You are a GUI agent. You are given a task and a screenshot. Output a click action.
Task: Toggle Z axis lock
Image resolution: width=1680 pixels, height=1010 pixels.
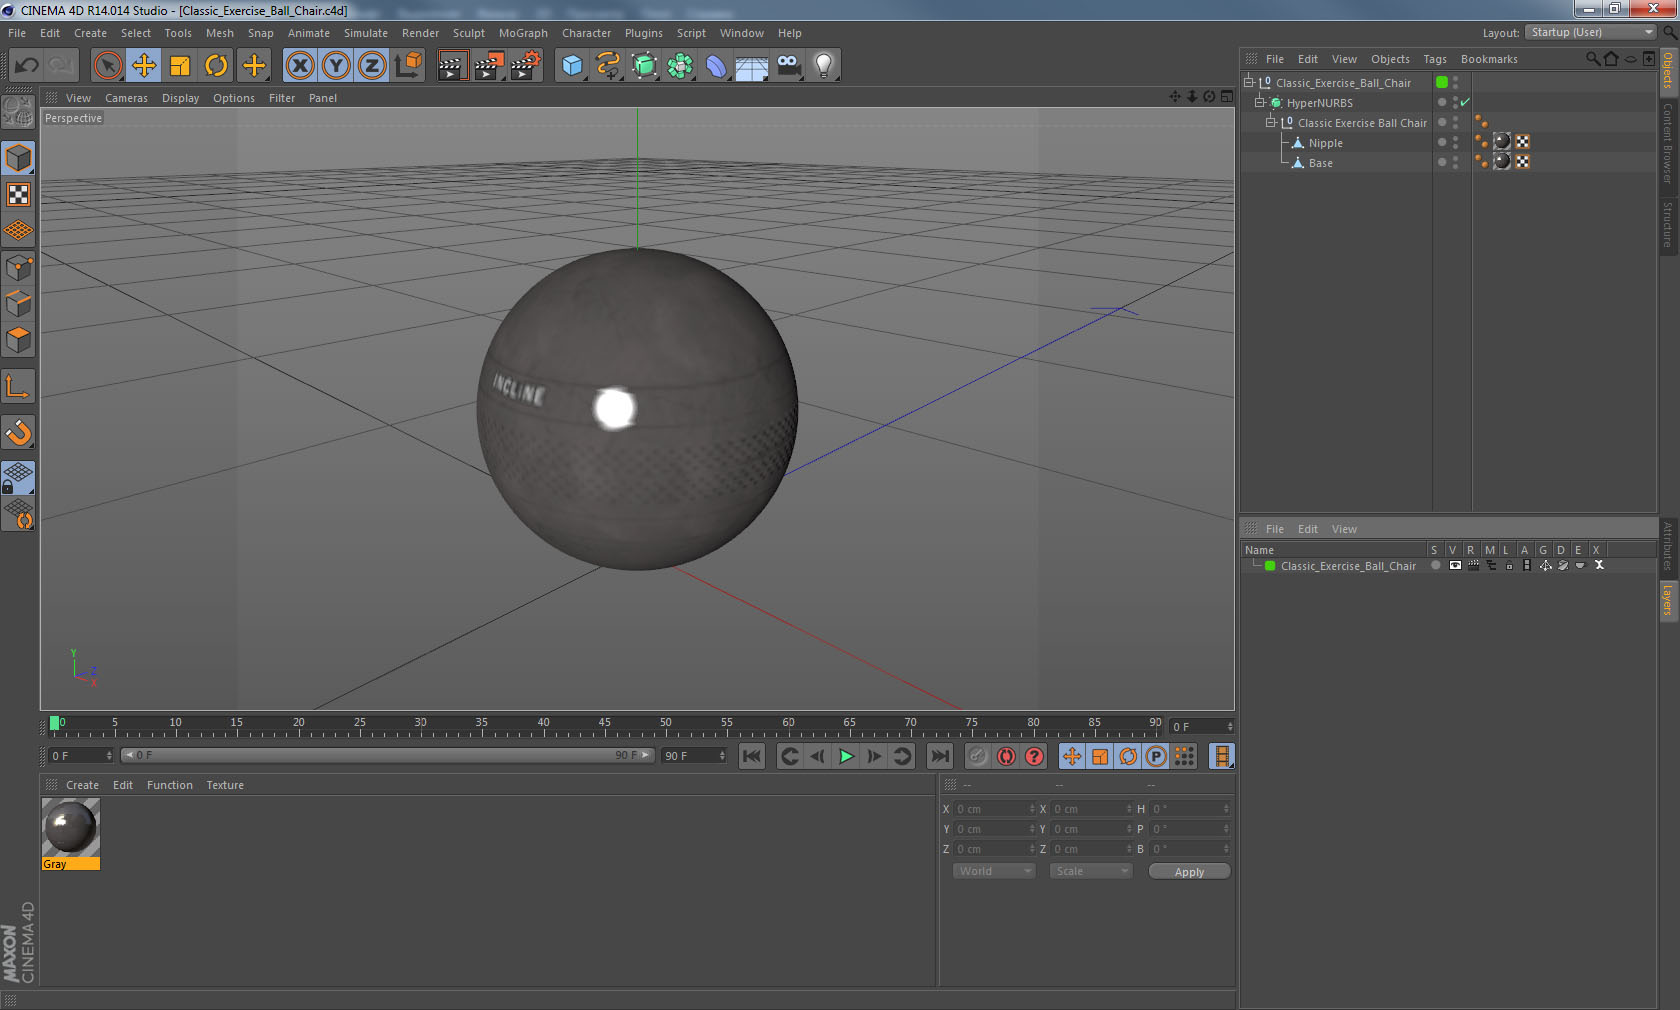click(x=372, y=66)
